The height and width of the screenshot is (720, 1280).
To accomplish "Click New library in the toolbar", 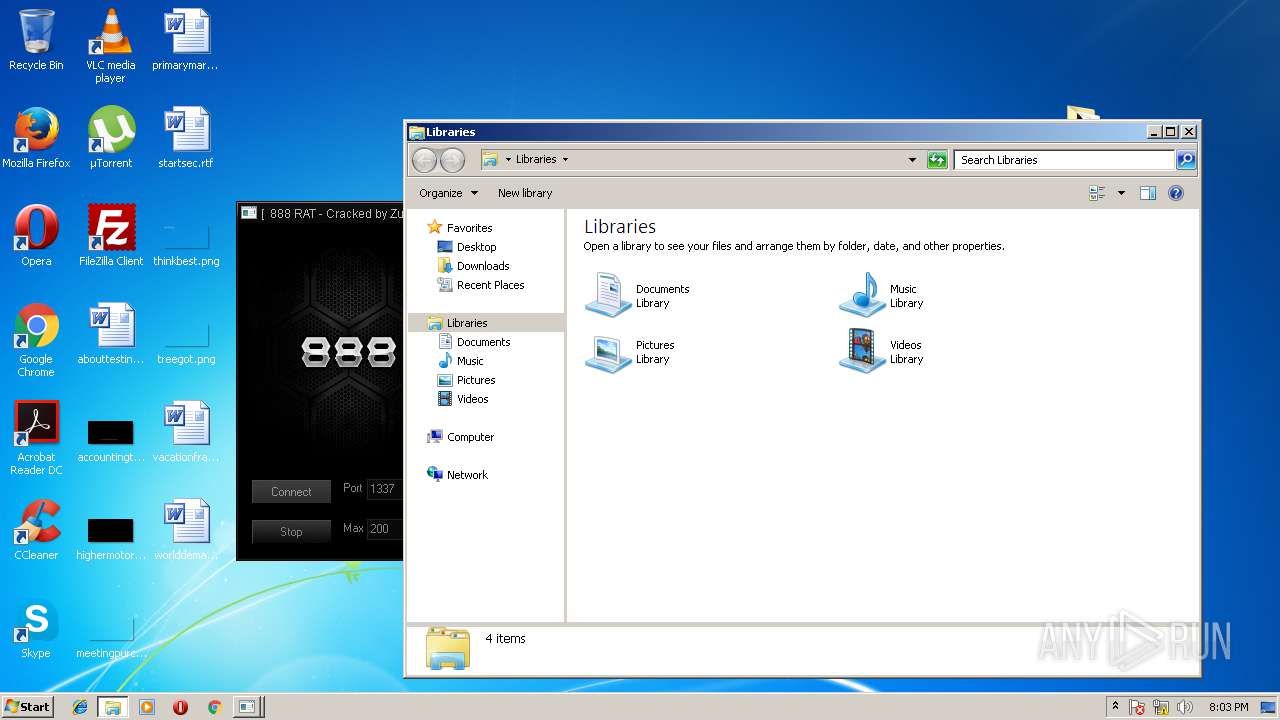I will [x=525, y=193].
